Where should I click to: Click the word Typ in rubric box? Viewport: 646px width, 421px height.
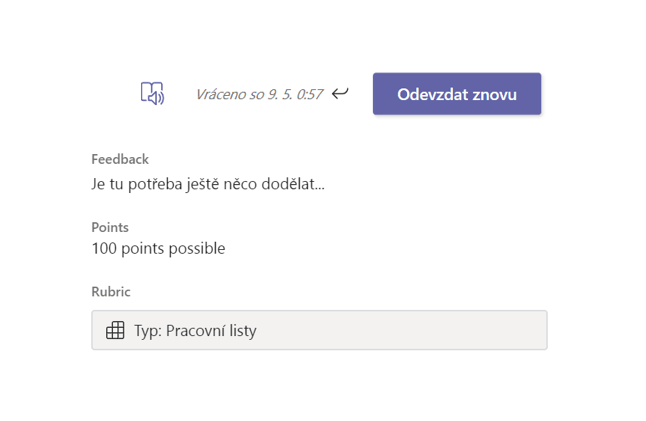[146, 330]
